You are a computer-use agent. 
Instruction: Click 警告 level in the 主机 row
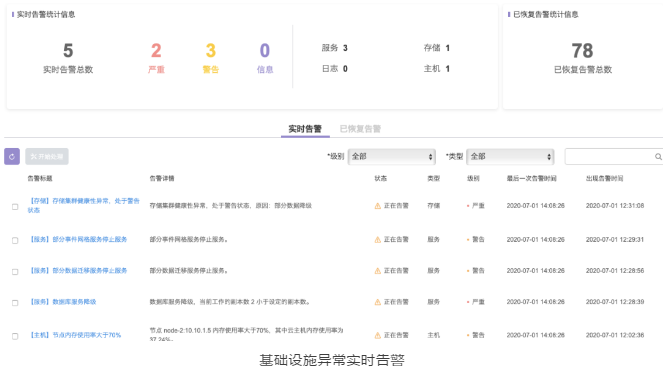click(478, 335)
